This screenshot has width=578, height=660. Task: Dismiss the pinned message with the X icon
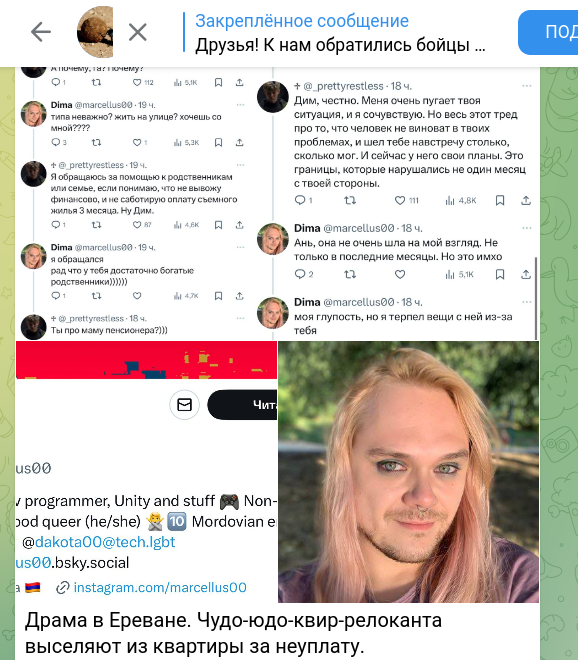[137, 32]
